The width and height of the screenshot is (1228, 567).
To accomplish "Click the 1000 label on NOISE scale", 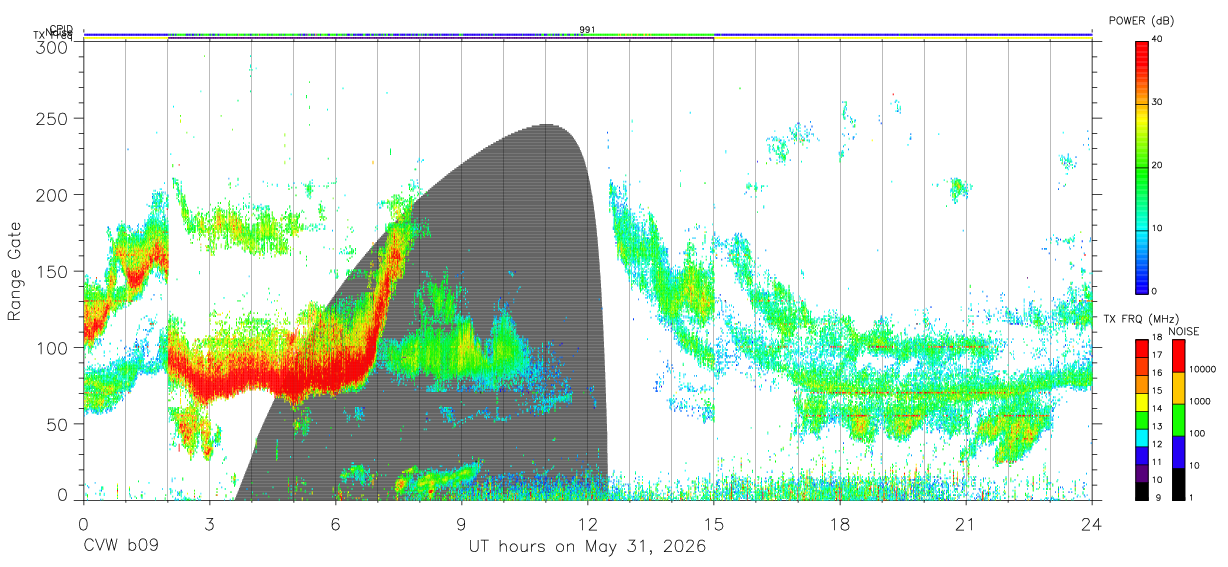I will (1200, 401).
